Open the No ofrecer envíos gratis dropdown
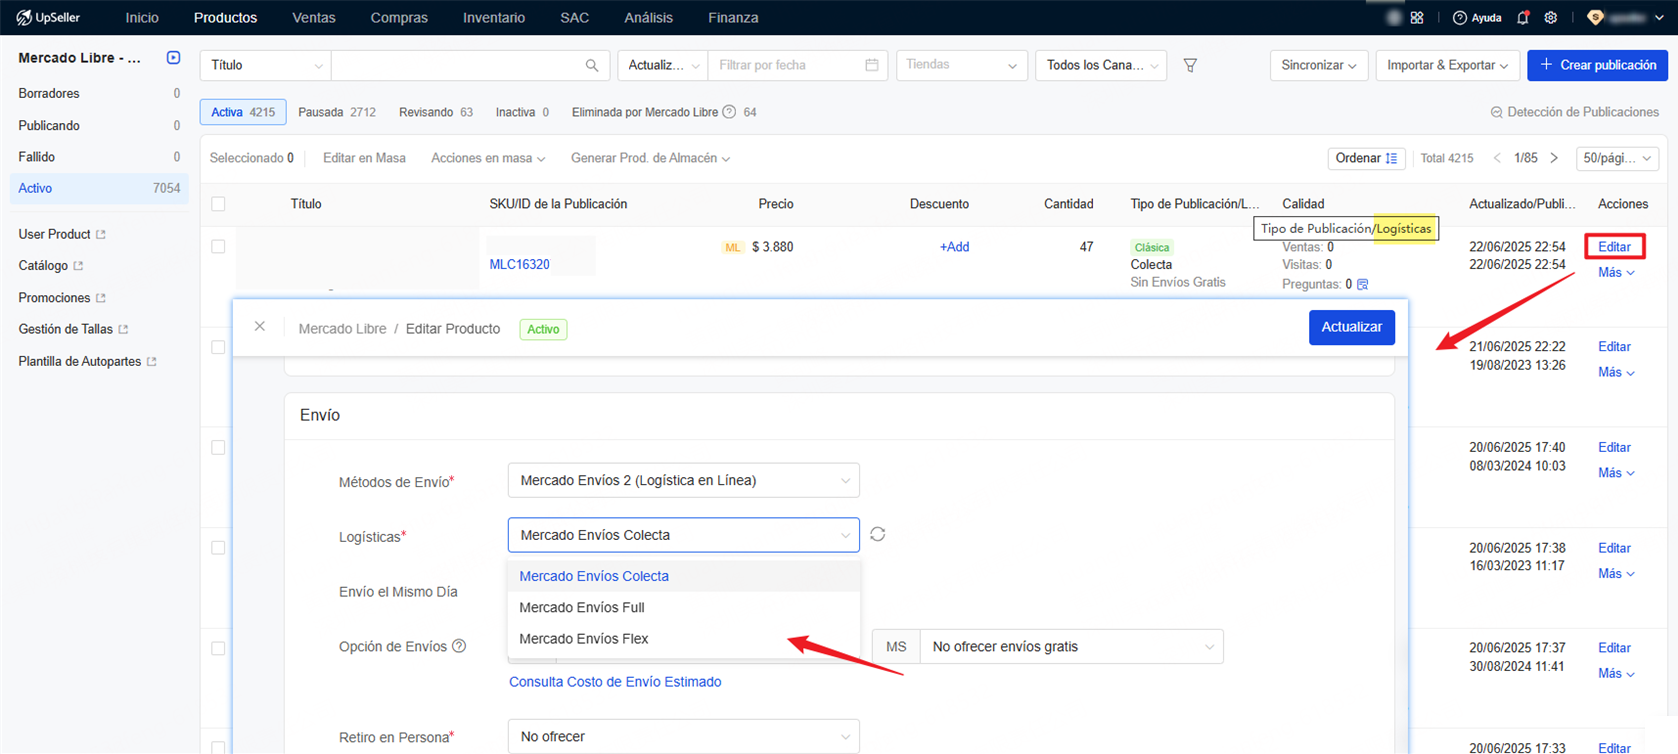This screenshot has width=1678, height=754. pyautogui.click(x=1071, y=646)
